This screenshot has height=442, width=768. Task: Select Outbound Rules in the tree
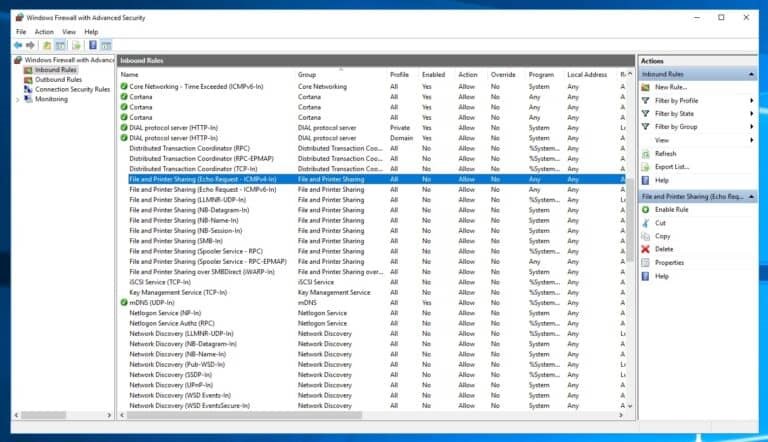[58, 80]
